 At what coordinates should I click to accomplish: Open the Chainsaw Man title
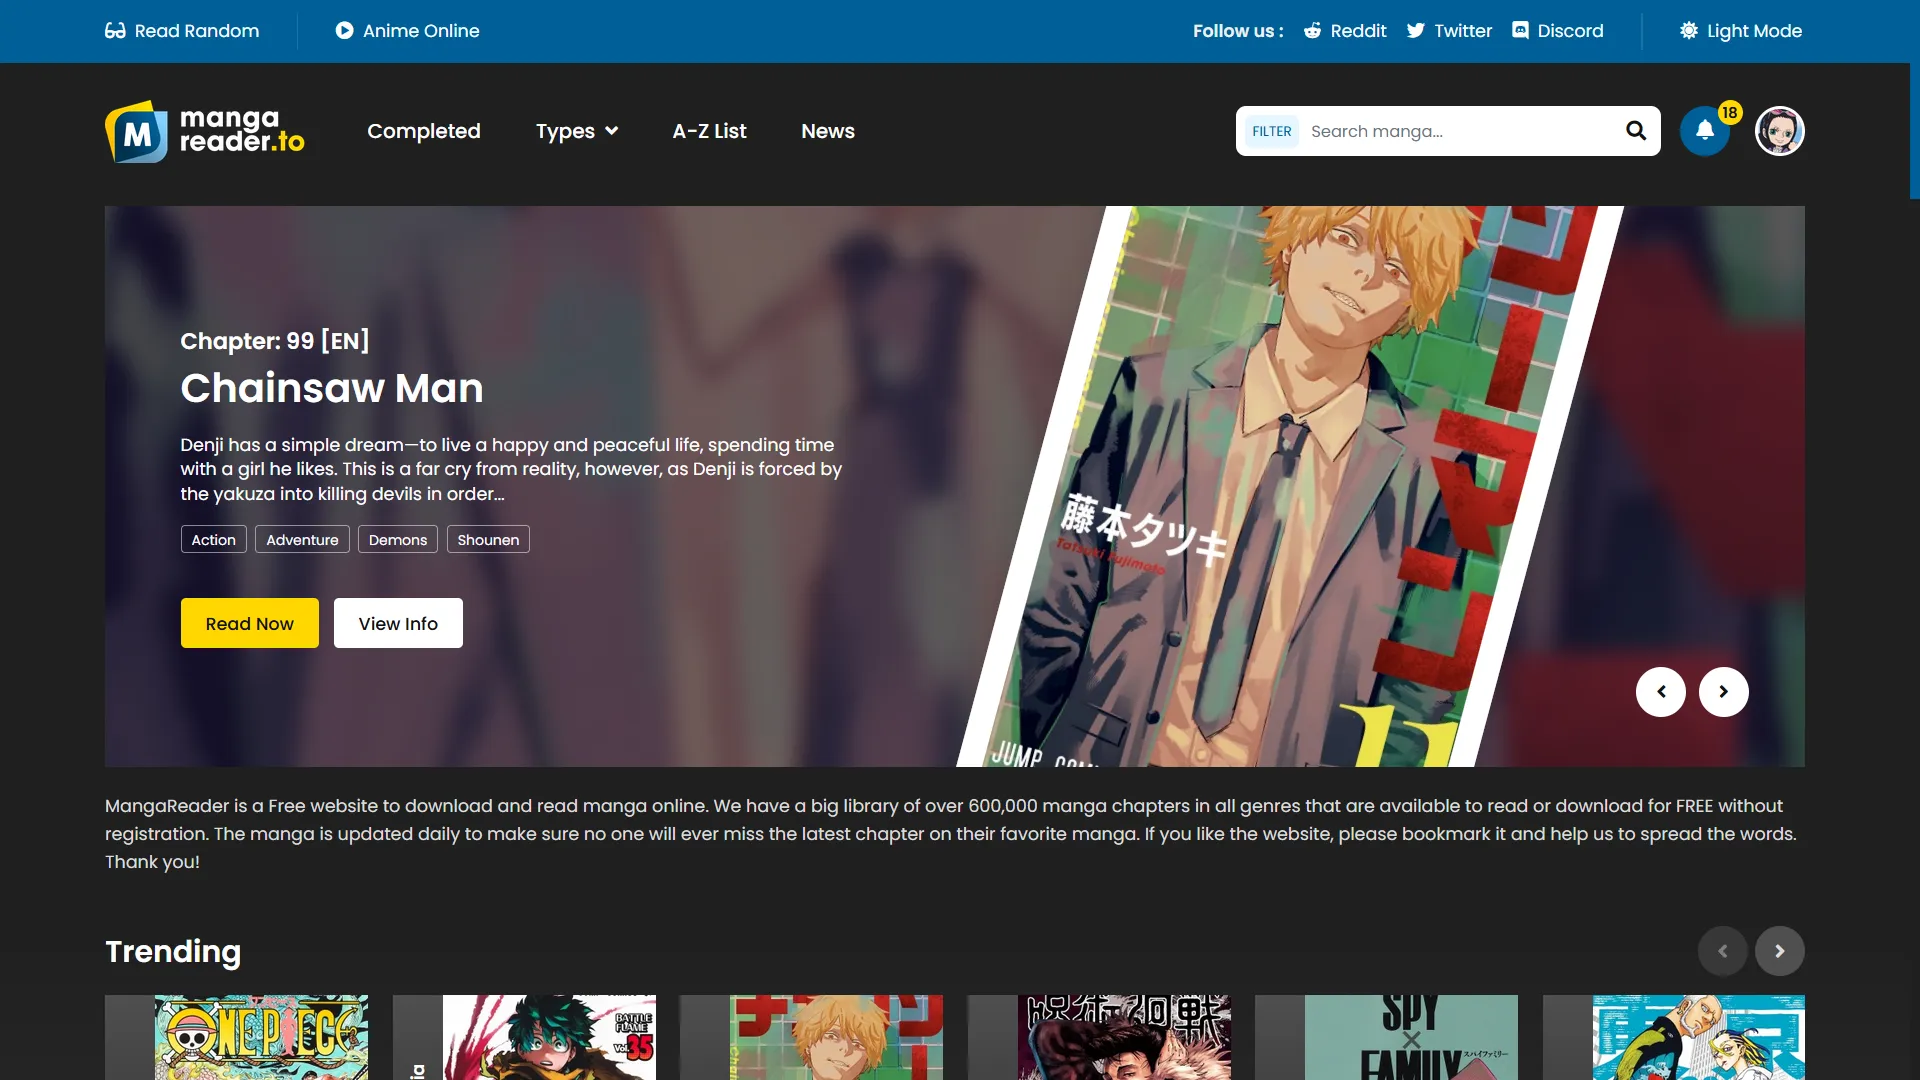332,388
